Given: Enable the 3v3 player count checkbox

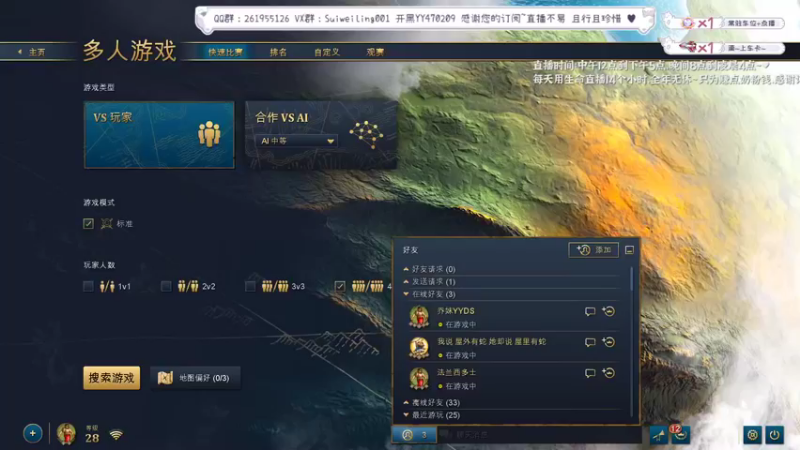Looking at the screenshot, I should [x=250, y=286].
